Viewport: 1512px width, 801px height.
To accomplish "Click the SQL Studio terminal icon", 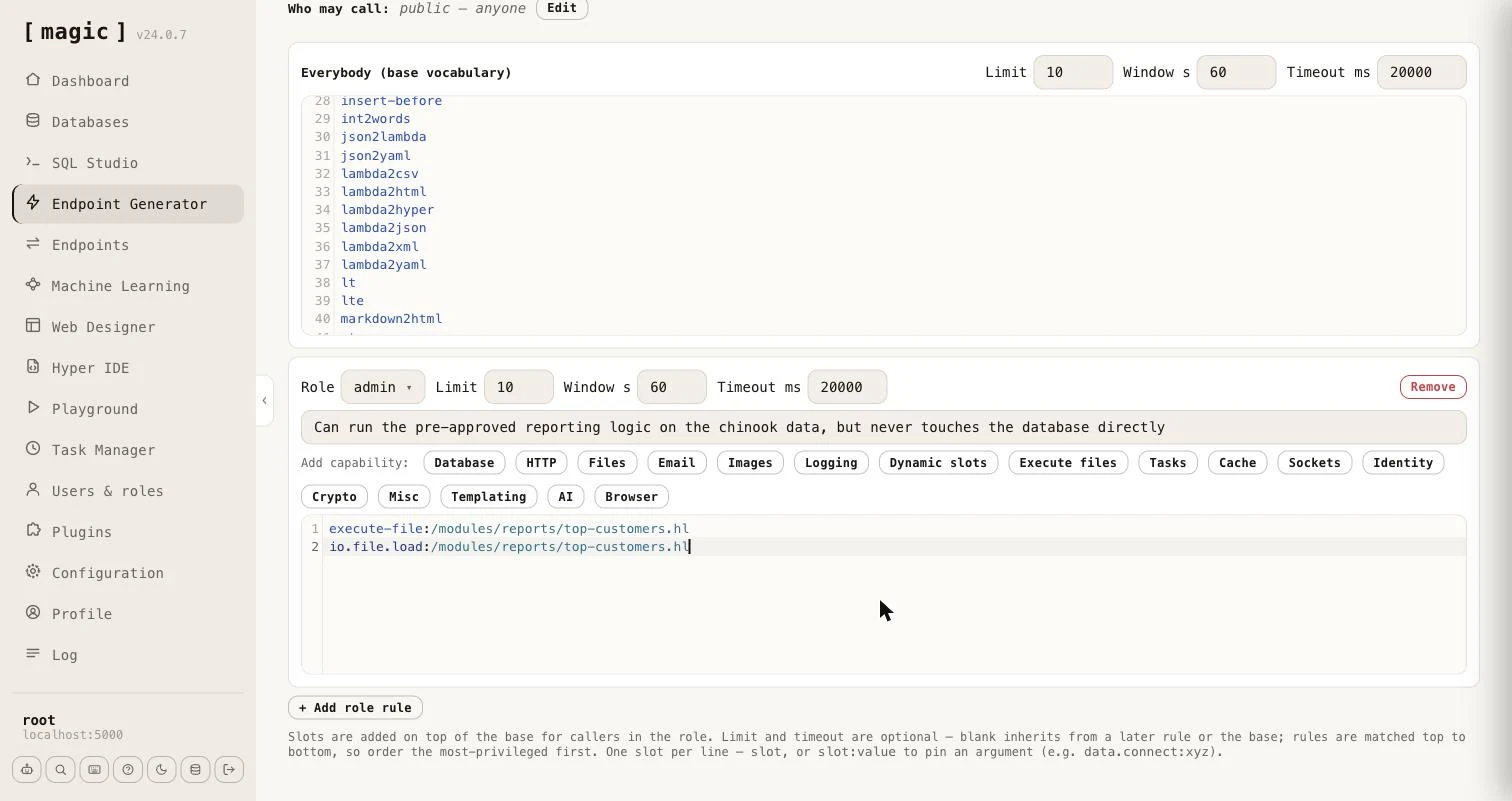I will coord(33,162).
